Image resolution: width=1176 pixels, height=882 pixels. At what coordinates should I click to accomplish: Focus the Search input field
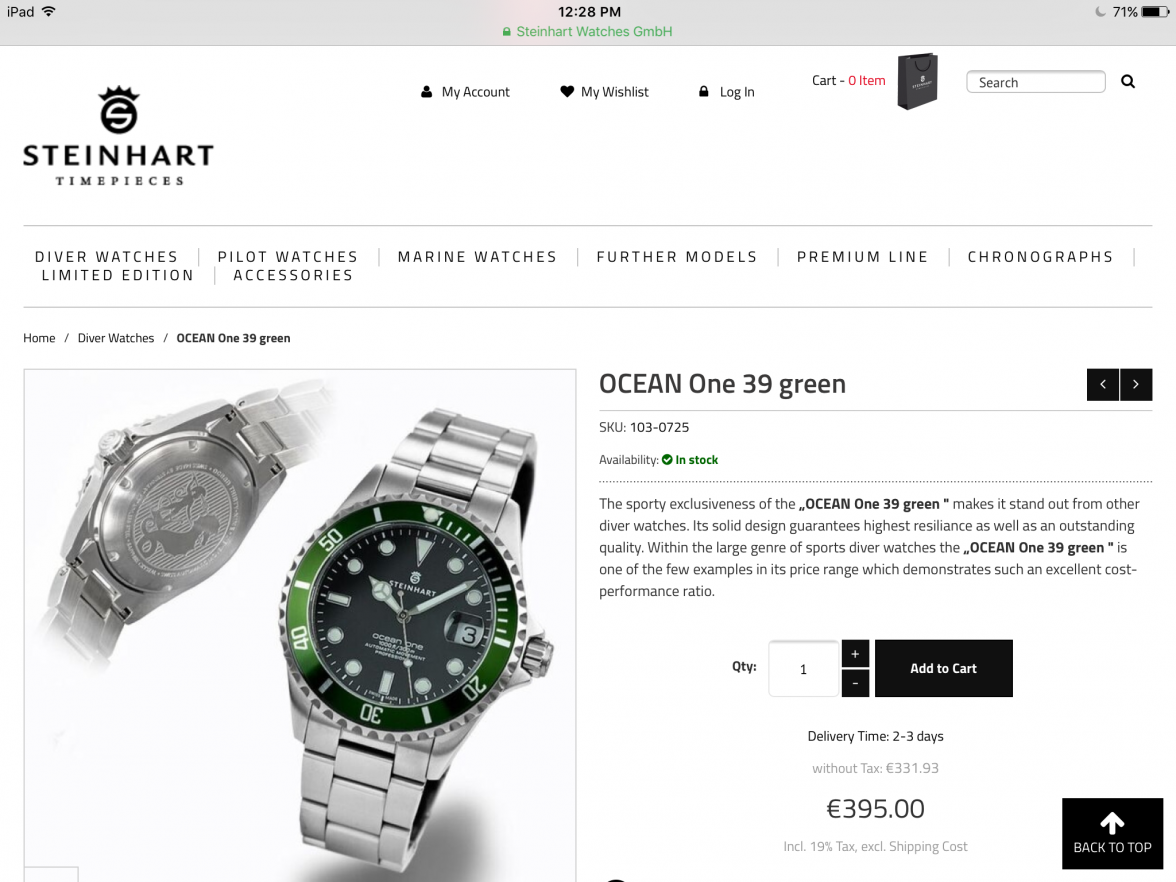click(1036, 82)
